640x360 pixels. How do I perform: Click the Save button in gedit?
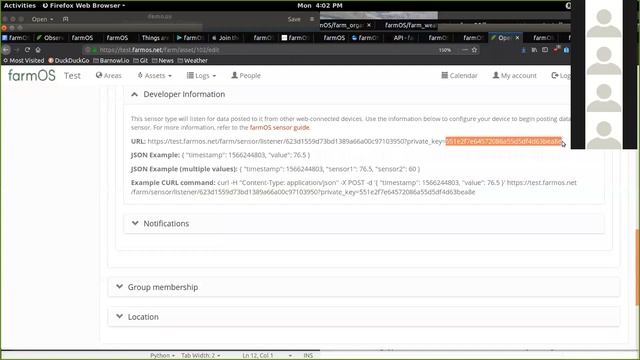[x=294, y=19]
